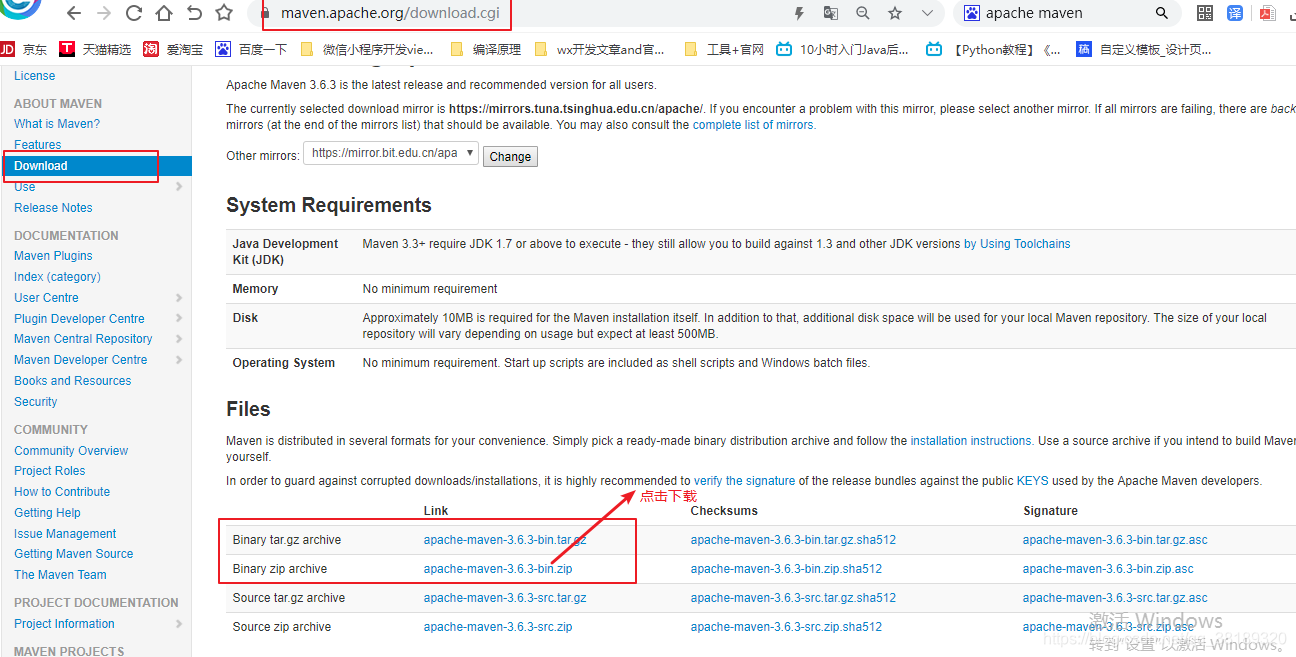Open the wx开发文章and官 bookmark folder
The width and height of the screenshot is (1296, 657).
tap(601, 49)
